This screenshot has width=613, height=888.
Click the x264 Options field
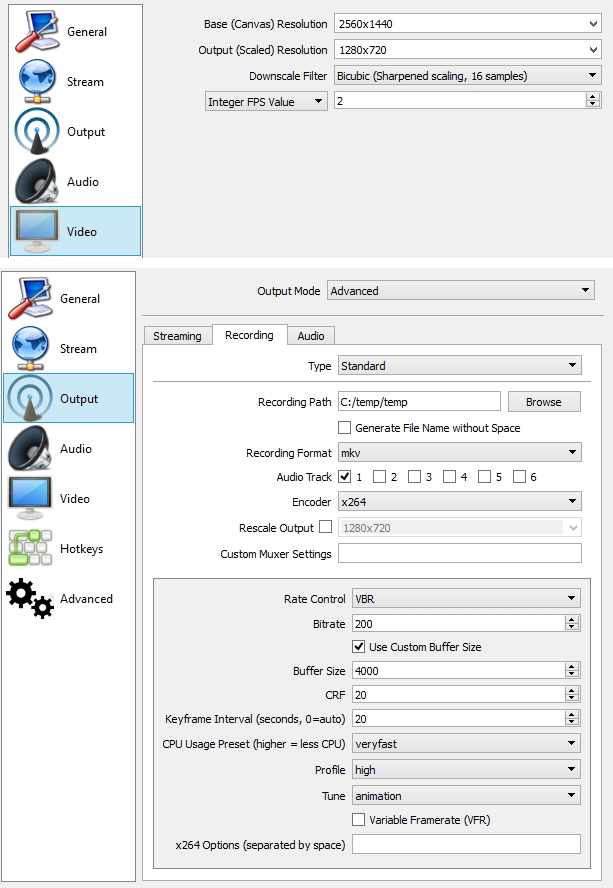tap(466, 844)
